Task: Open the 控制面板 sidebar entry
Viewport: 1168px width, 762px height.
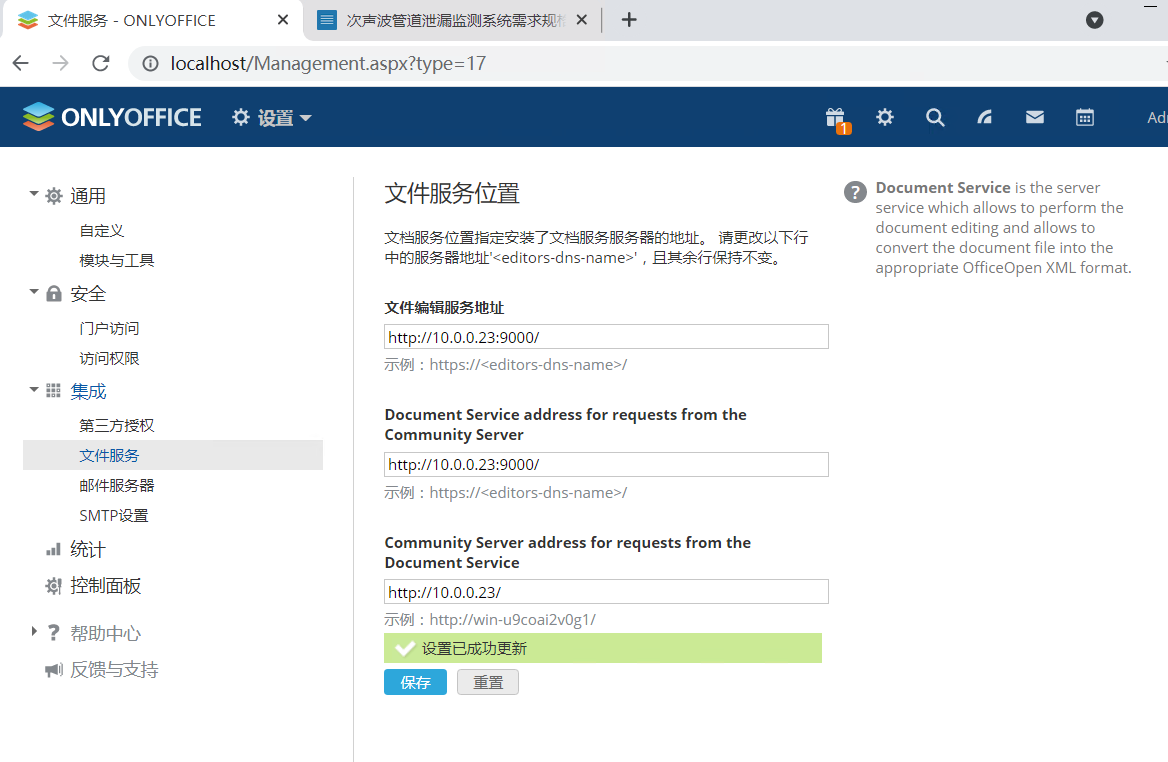Action: pos(105,587)
